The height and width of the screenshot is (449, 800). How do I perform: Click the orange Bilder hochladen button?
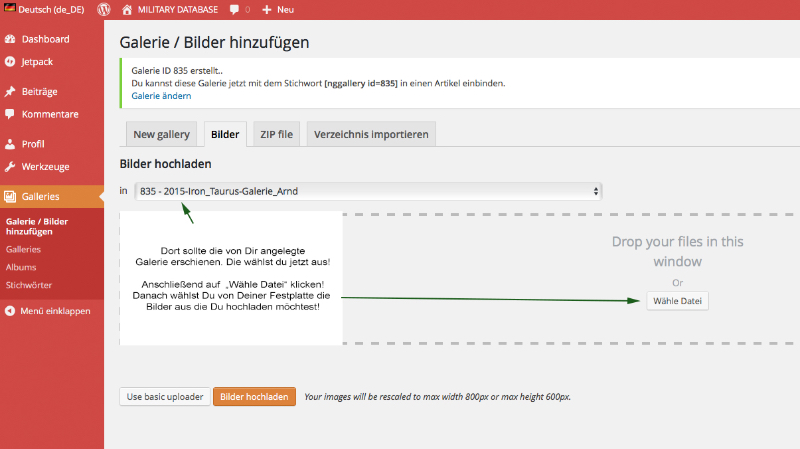[254, 396]
